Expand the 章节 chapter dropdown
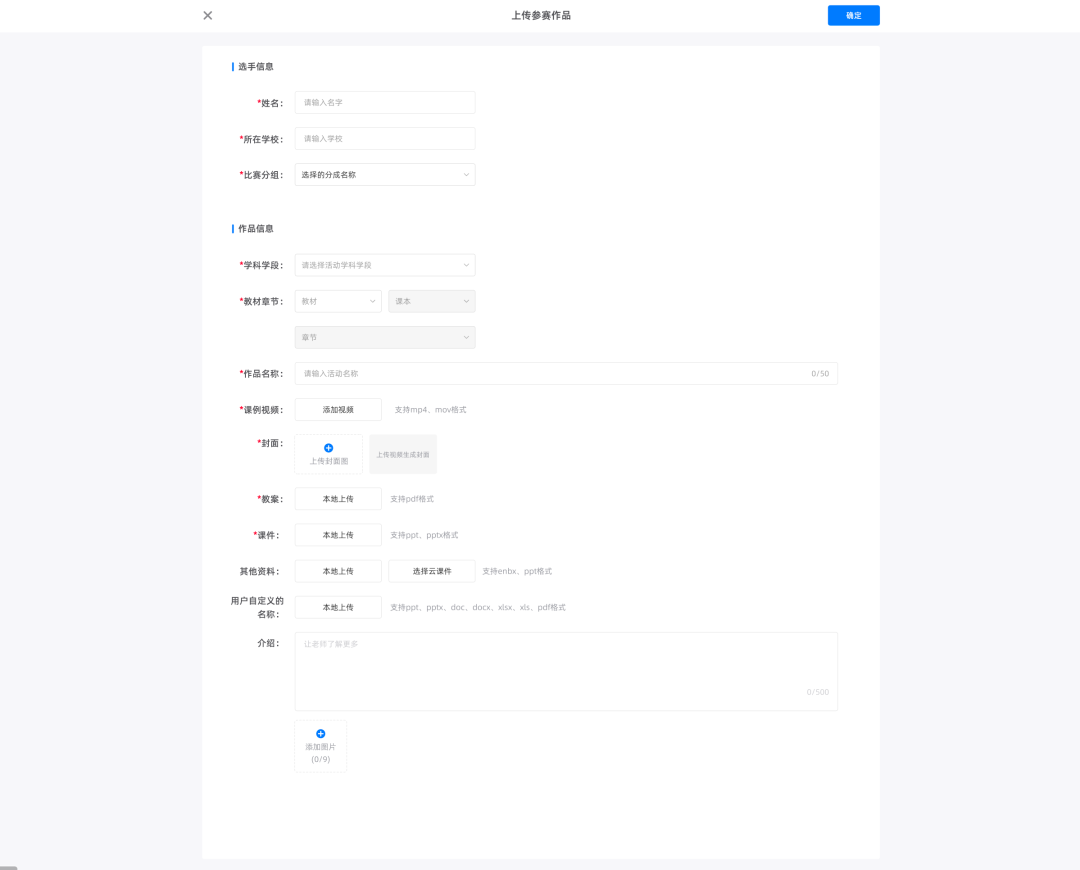 385,338
